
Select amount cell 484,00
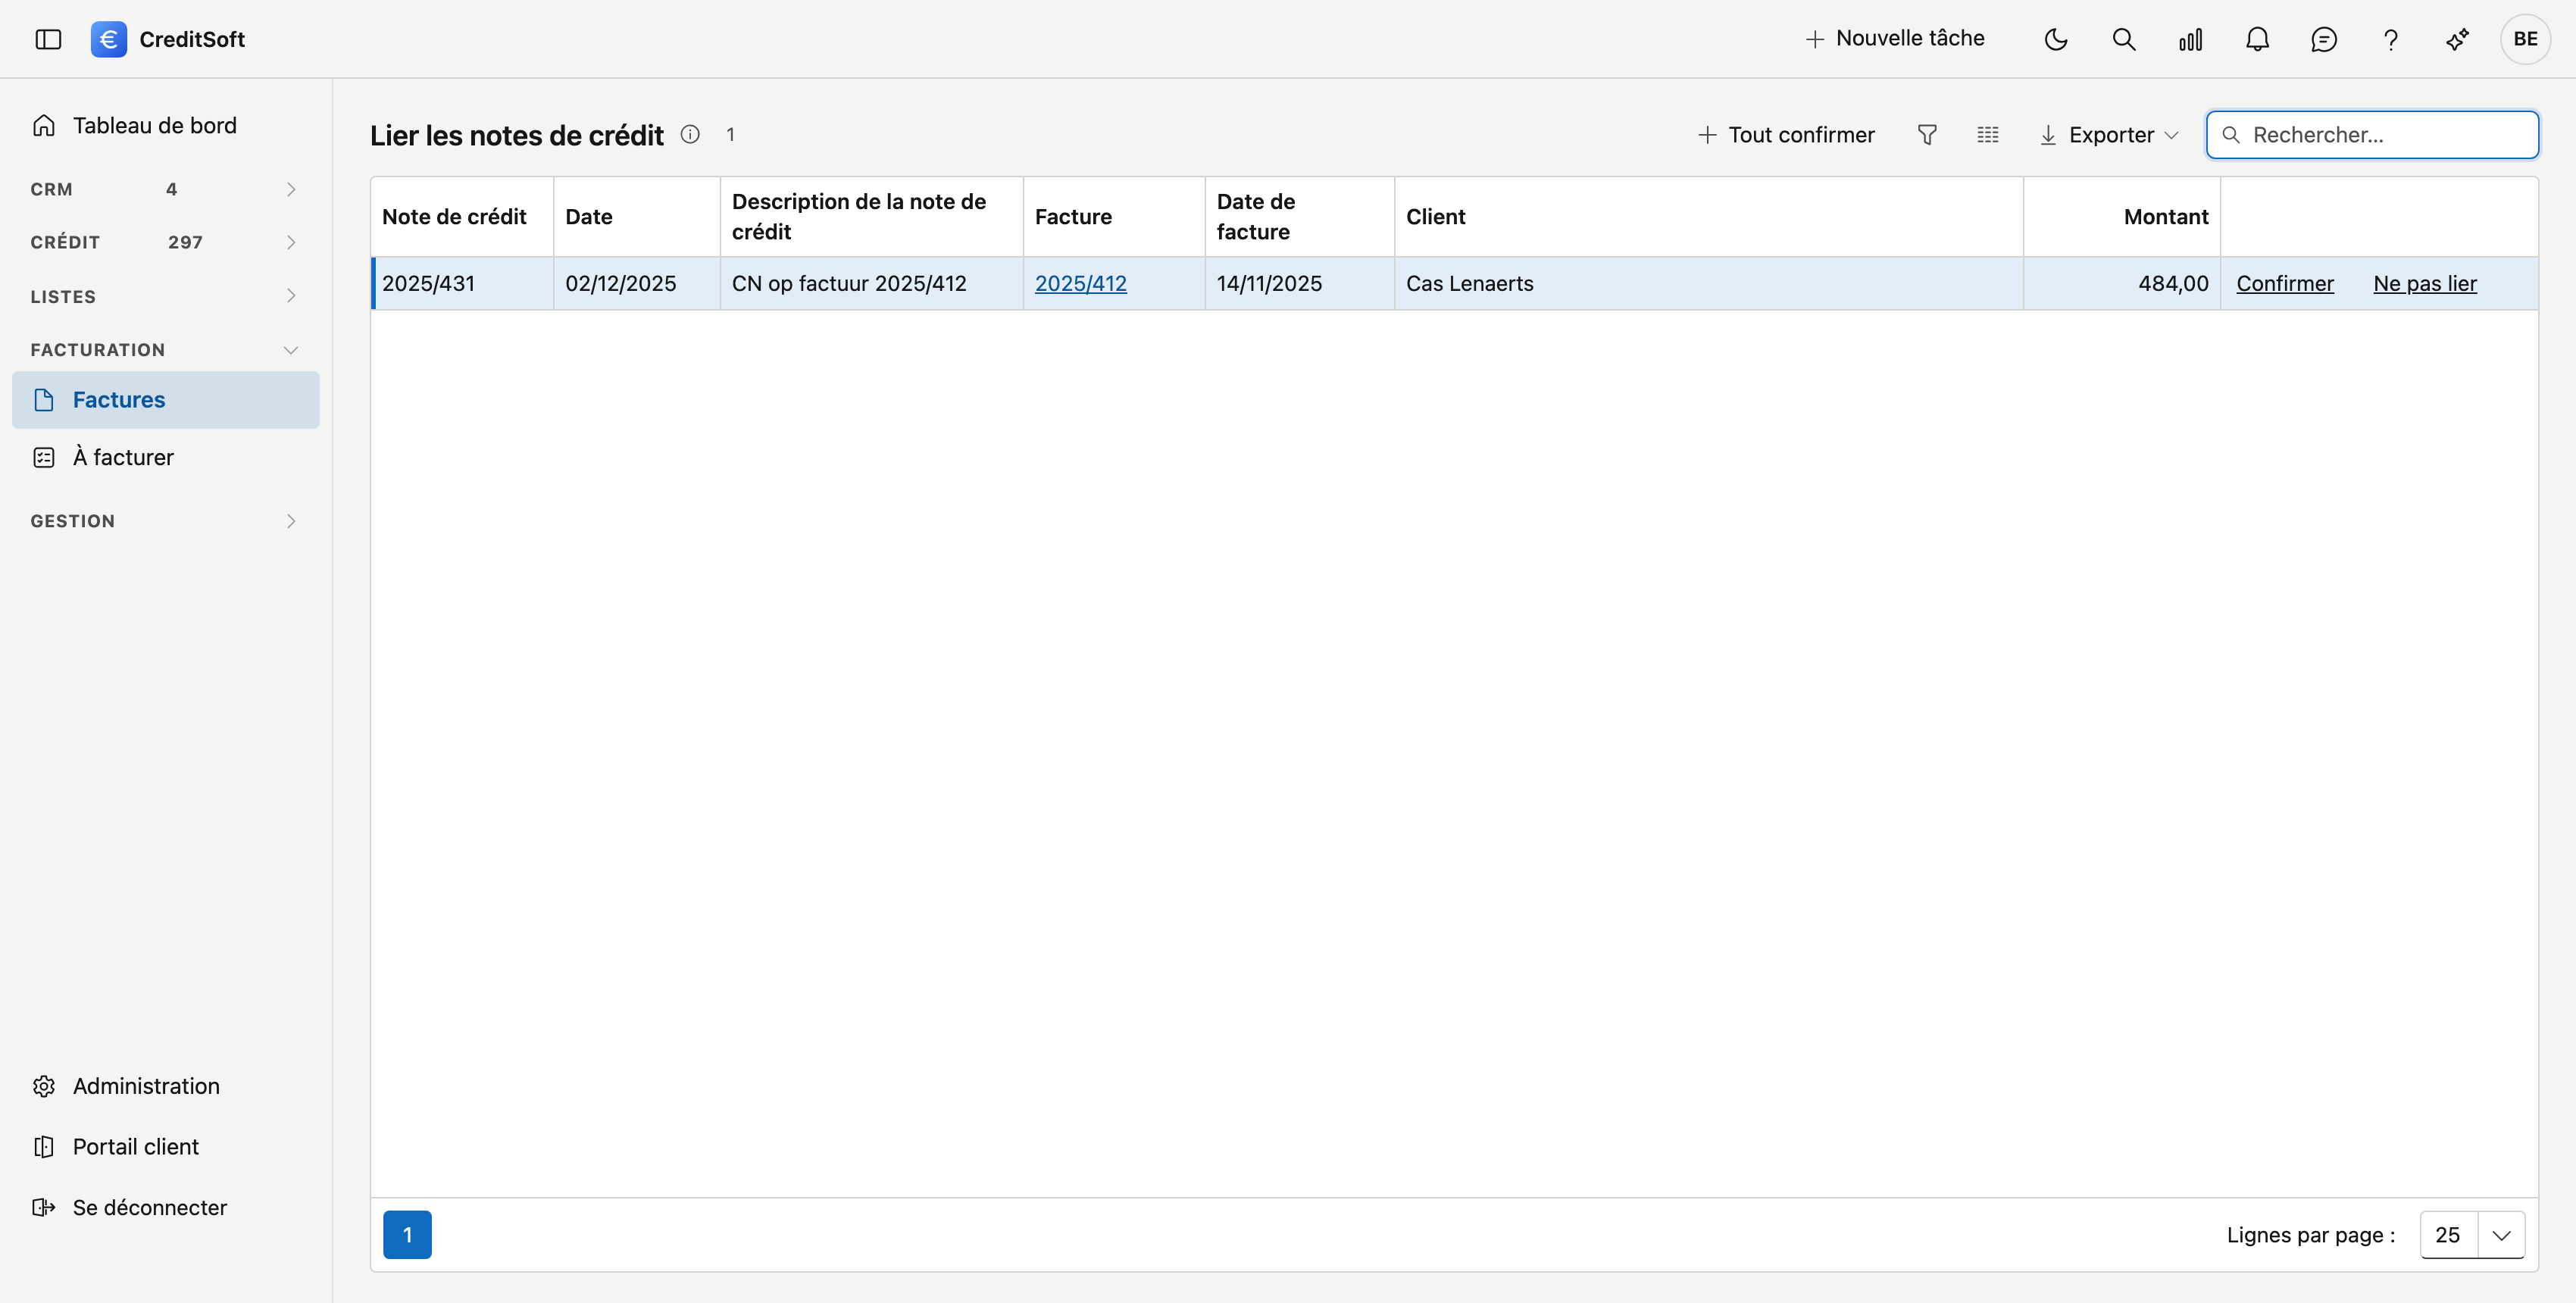[x=2121, y=283]
